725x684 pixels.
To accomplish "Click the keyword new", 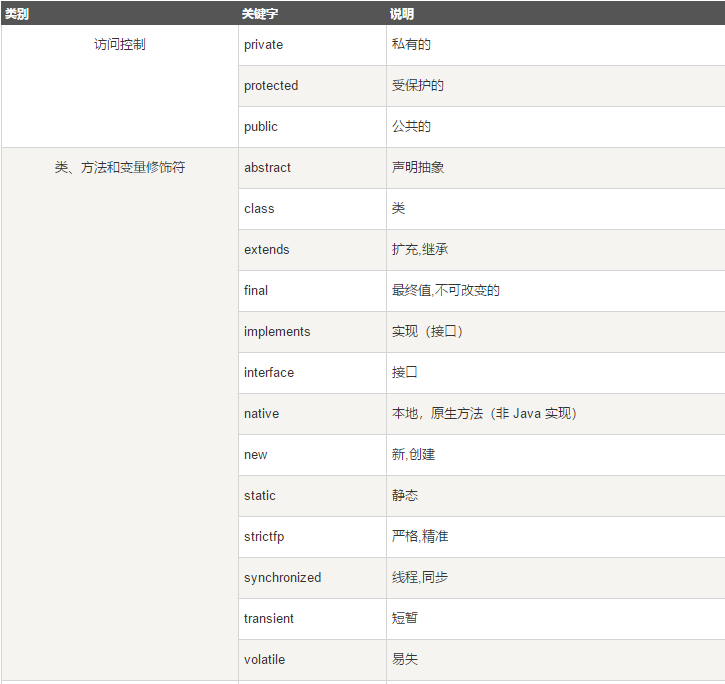I will point(256,455).
